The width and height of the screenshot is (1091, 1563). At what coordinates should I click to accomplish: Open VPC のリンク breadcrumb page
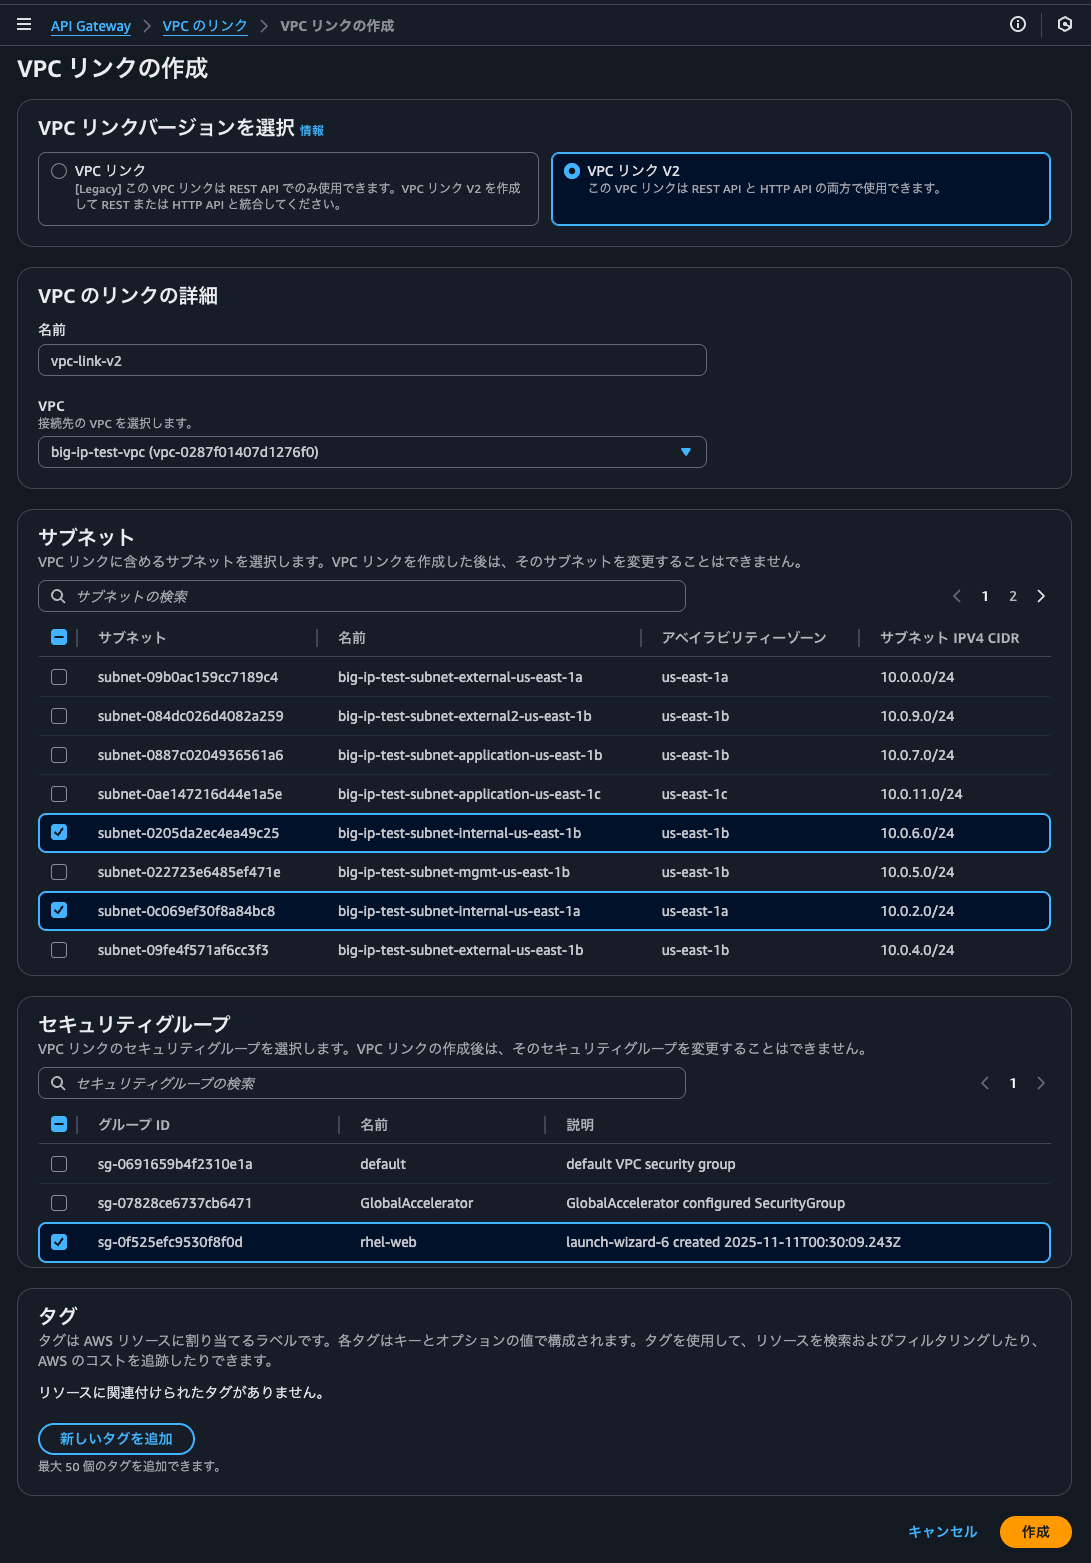point(205,26)
